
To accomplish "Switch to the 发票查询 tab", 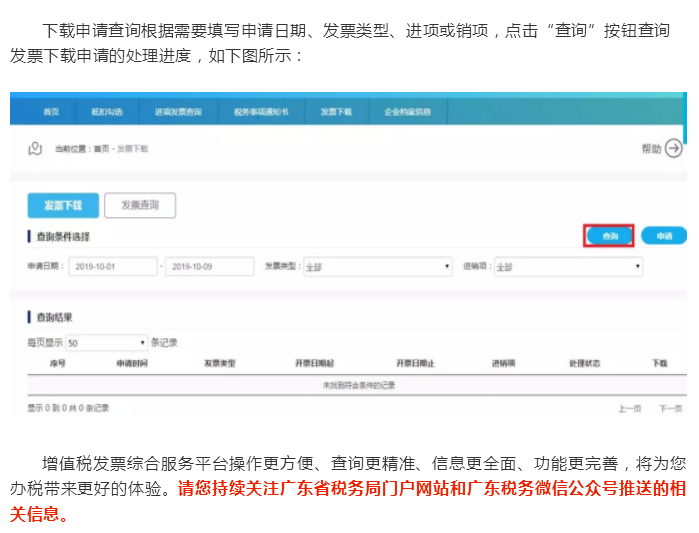I will point(140,206).
